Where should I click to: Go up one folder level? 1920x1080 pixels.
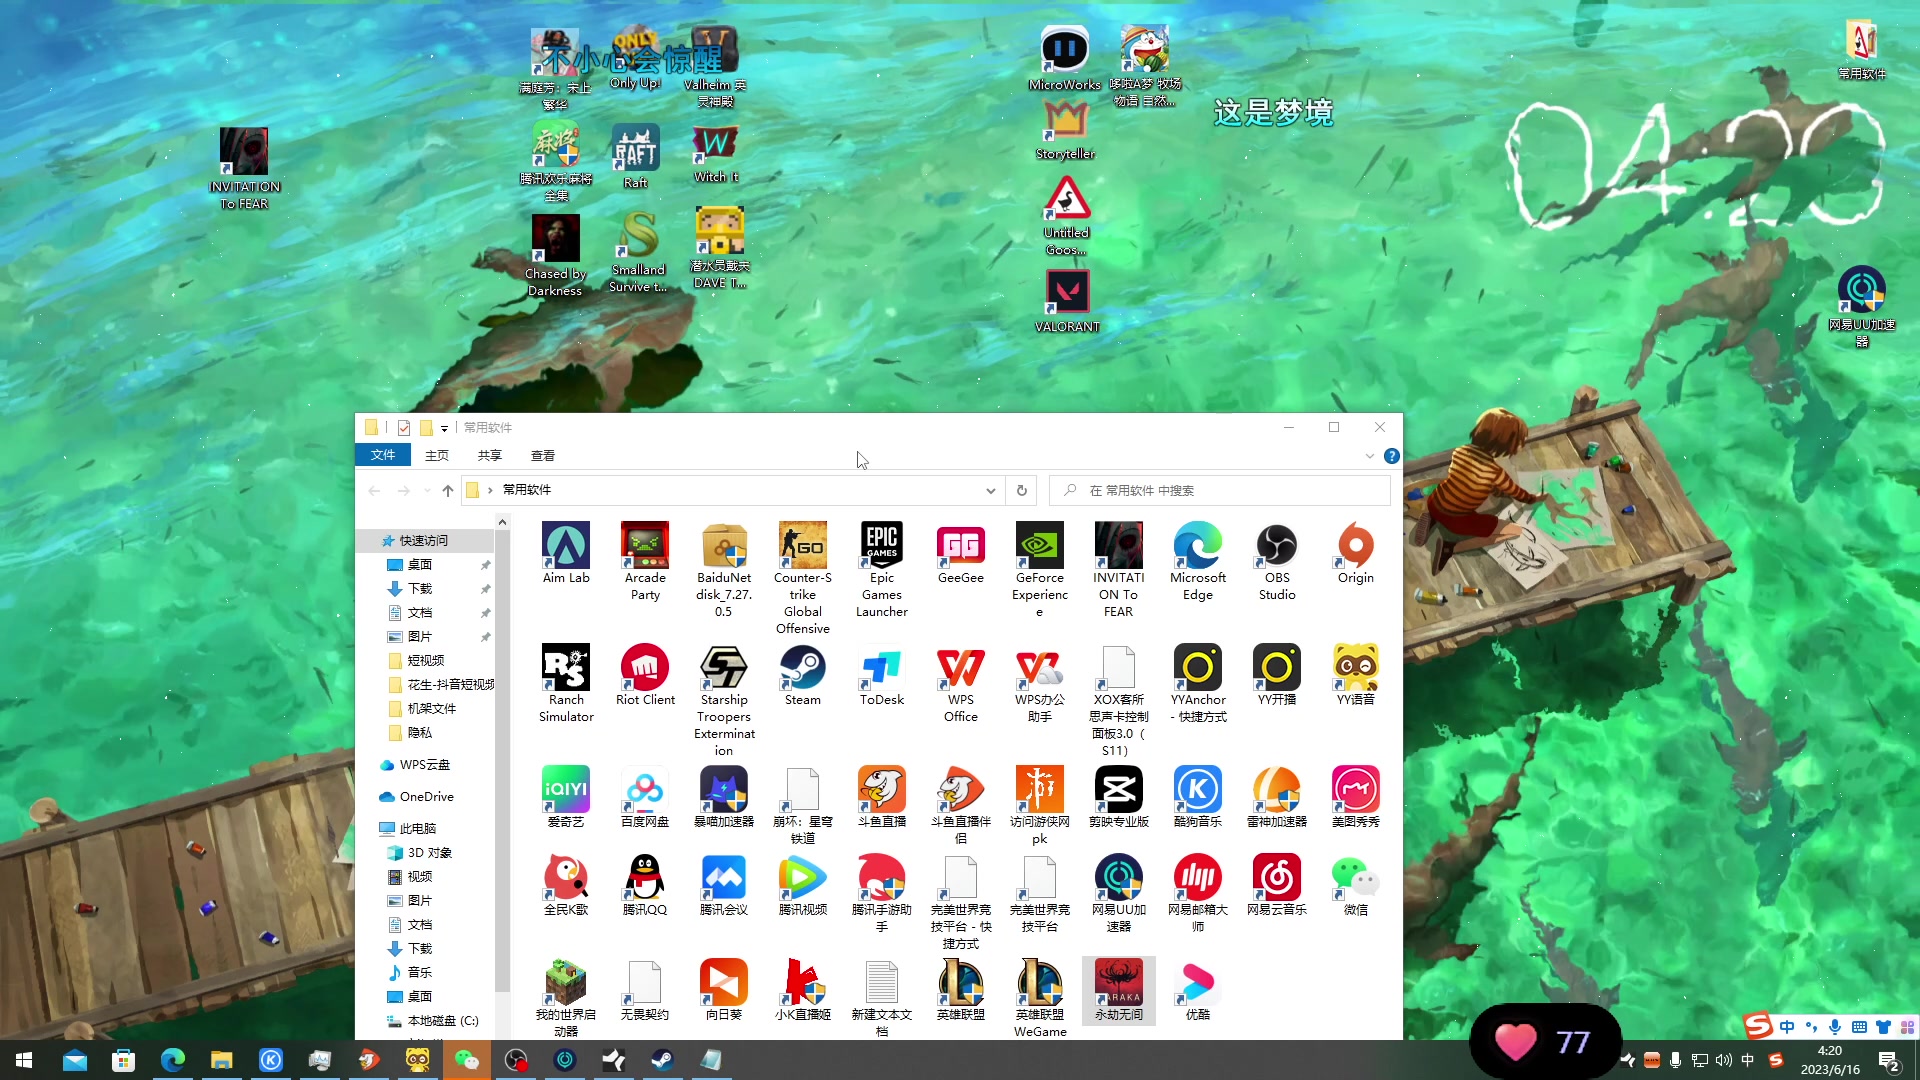click(x=448, y=490)
